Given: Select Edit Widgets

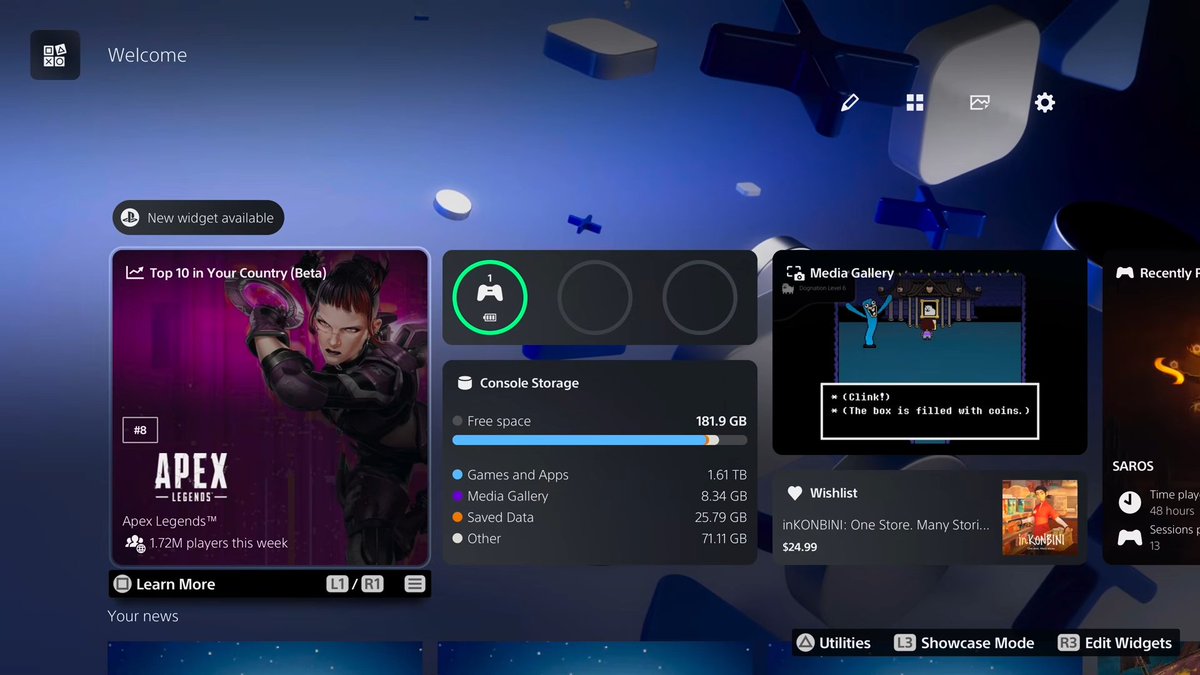Looking at the screenshot, I should 1115,643.
